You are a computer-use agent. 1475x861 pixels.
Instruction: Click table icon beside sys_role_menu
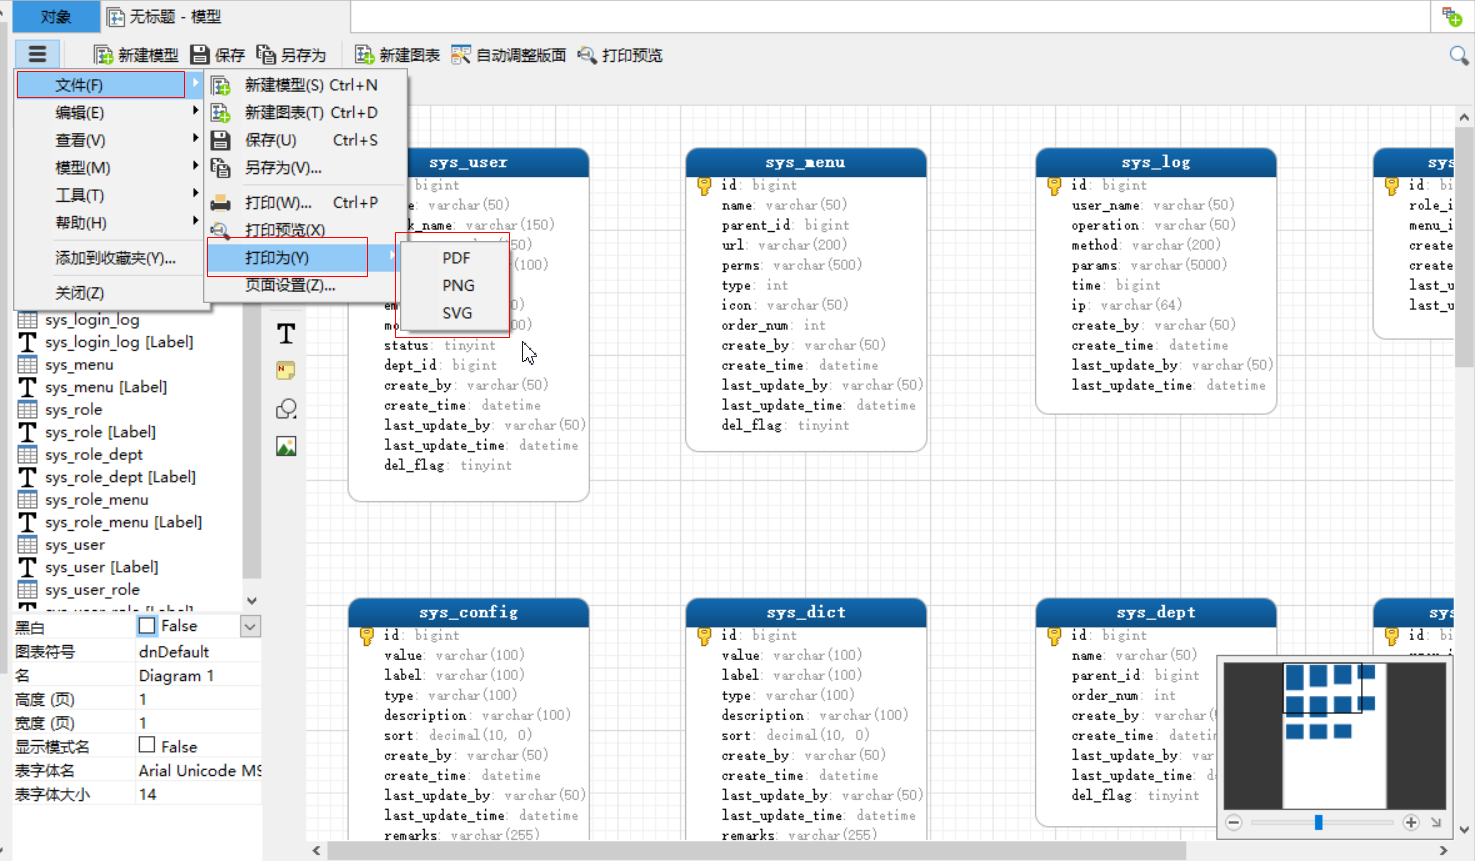click(27, 500)
